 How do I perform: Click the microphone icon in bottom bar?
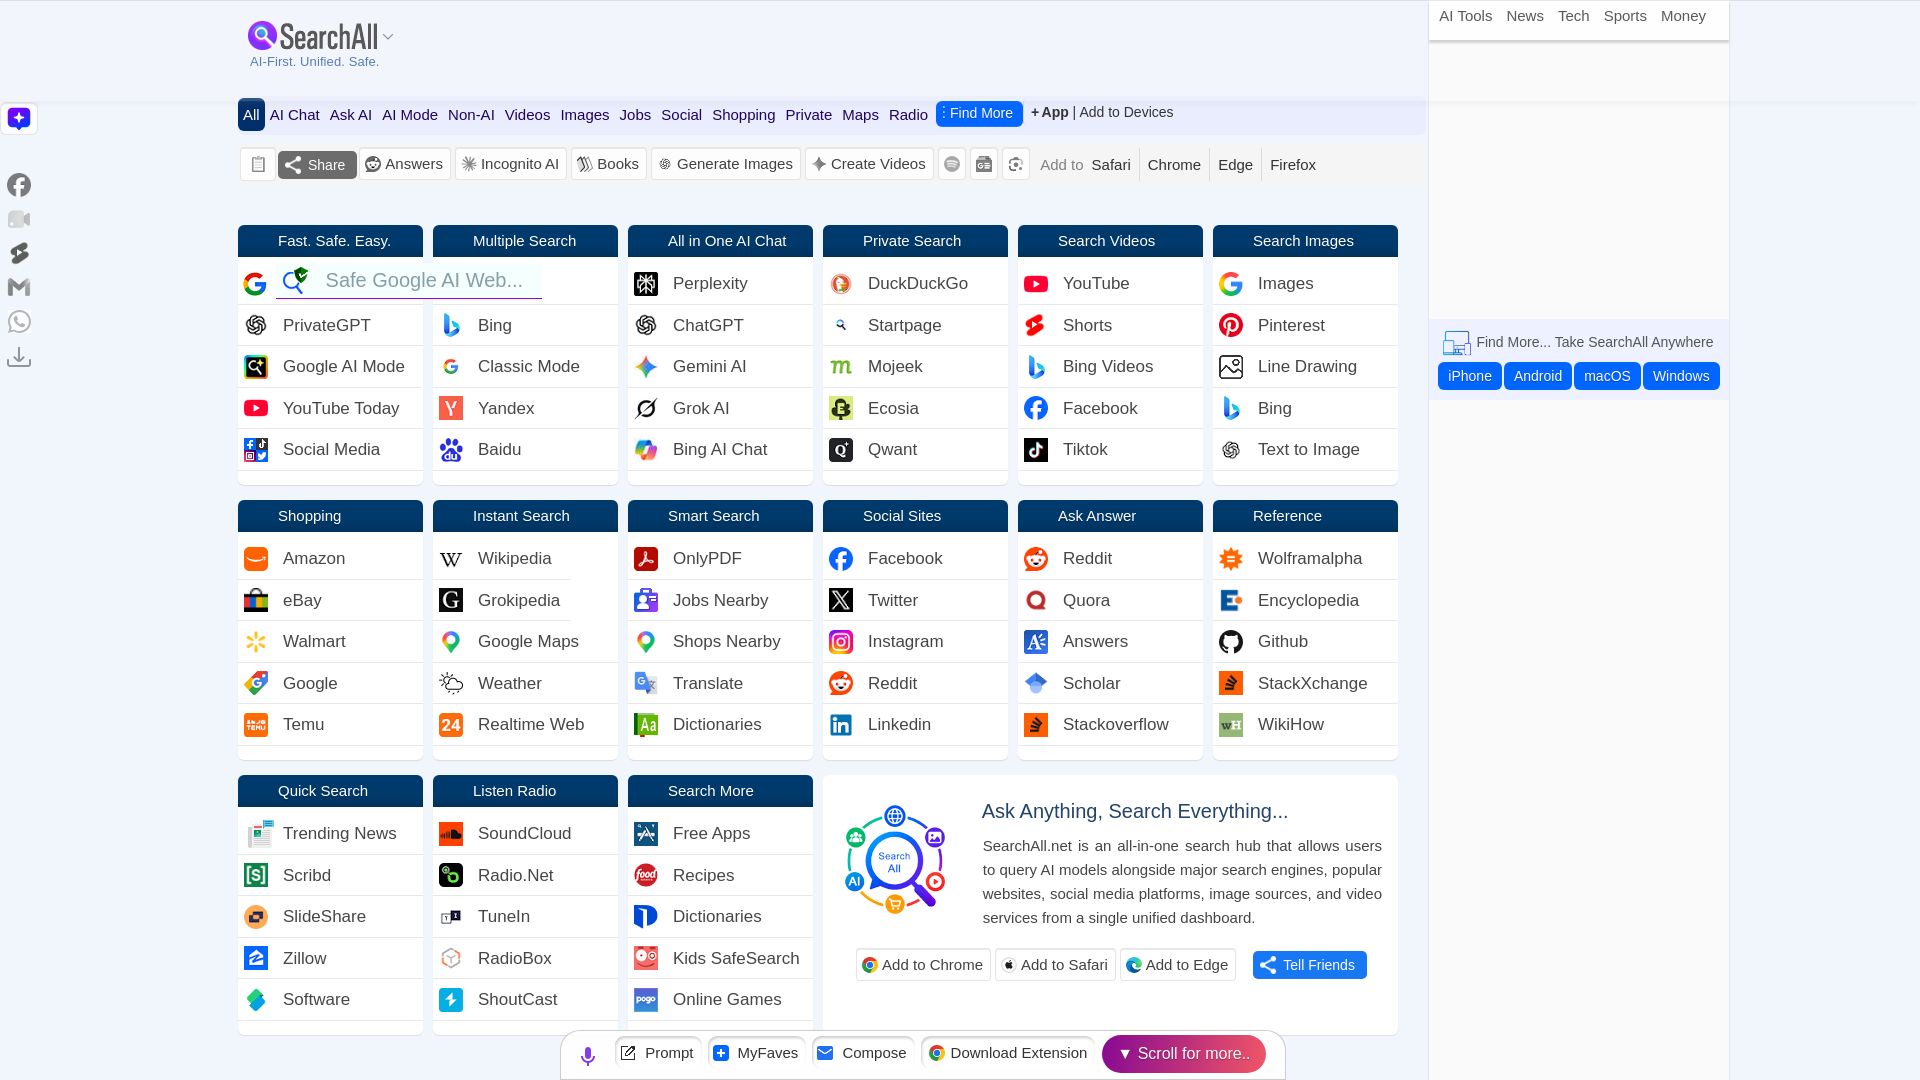pos(588,1055)
